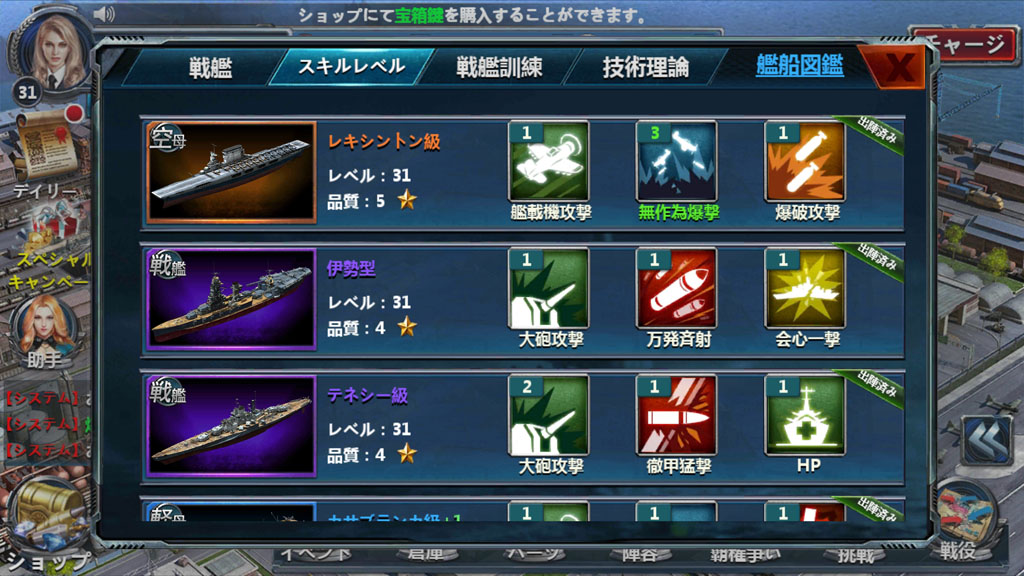The height and width of the screenshot is (576, 1024).
Task: Switch to the 戦艦訓練 tab
Action: point(499,67)
